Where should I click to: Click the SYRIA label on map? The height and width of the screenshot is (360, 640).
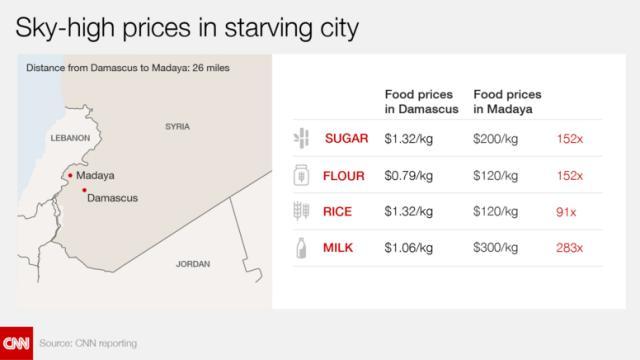click(177, 127)
